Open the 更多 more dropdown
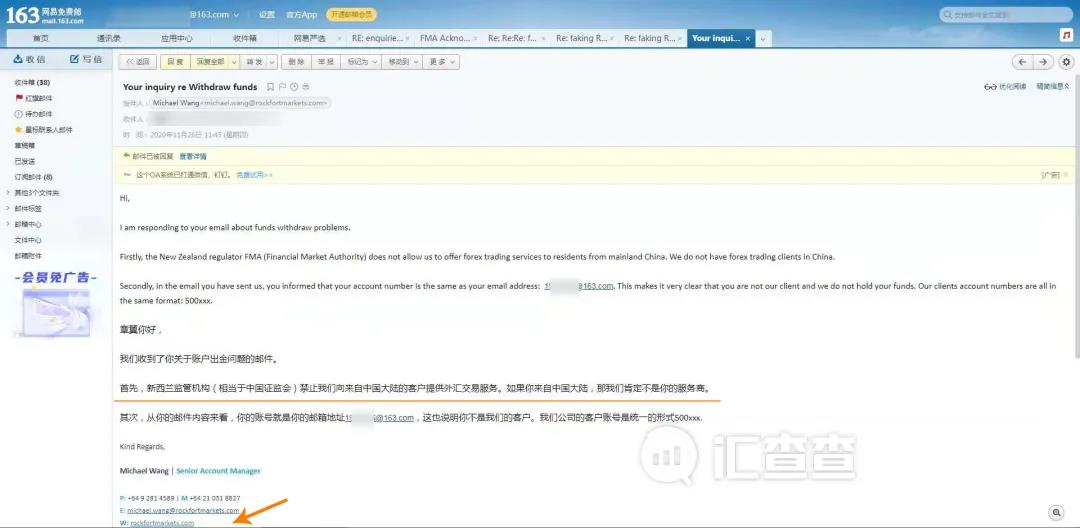Viewport: 1080px width, 528px height. [x=441, y=62]
